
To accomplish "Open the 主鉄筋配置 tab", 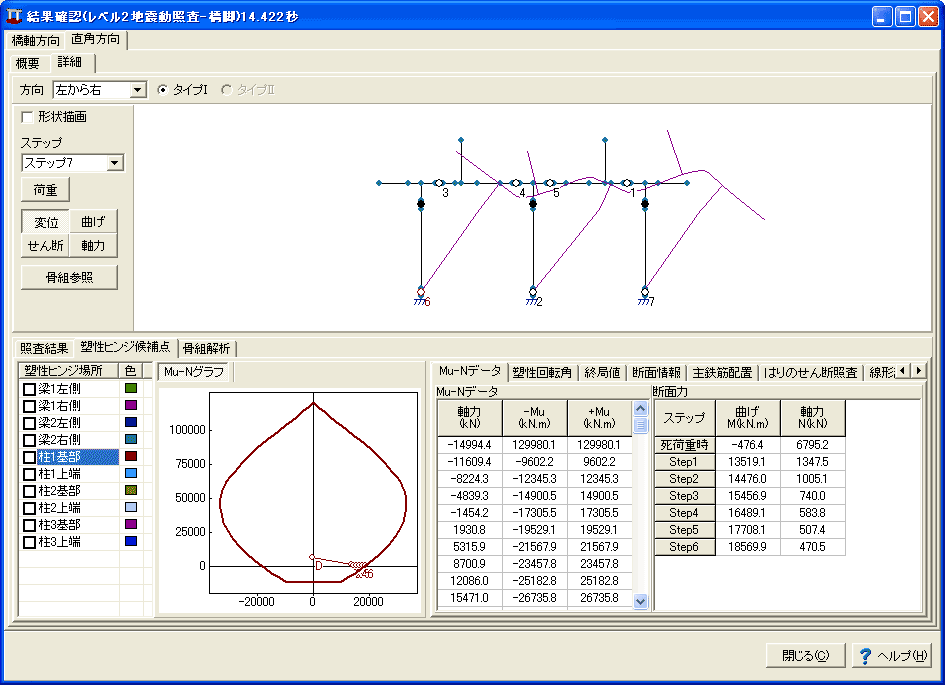I will [x=722, y=373].
